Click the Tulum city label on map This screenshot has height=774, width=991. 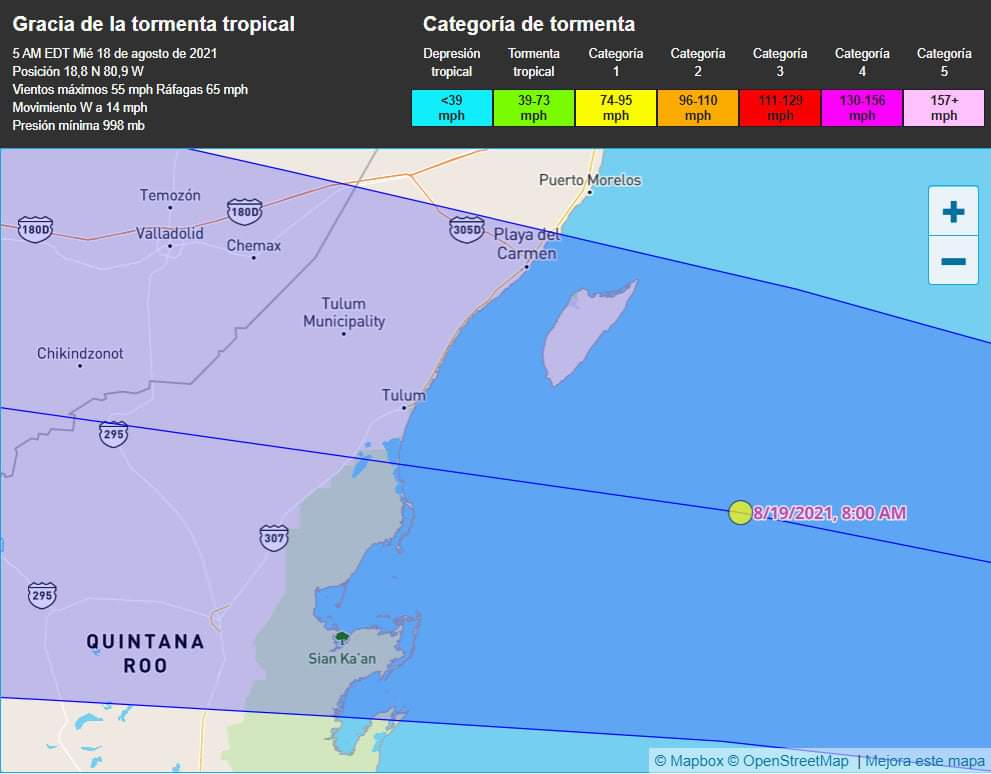[x=403, y=395]
